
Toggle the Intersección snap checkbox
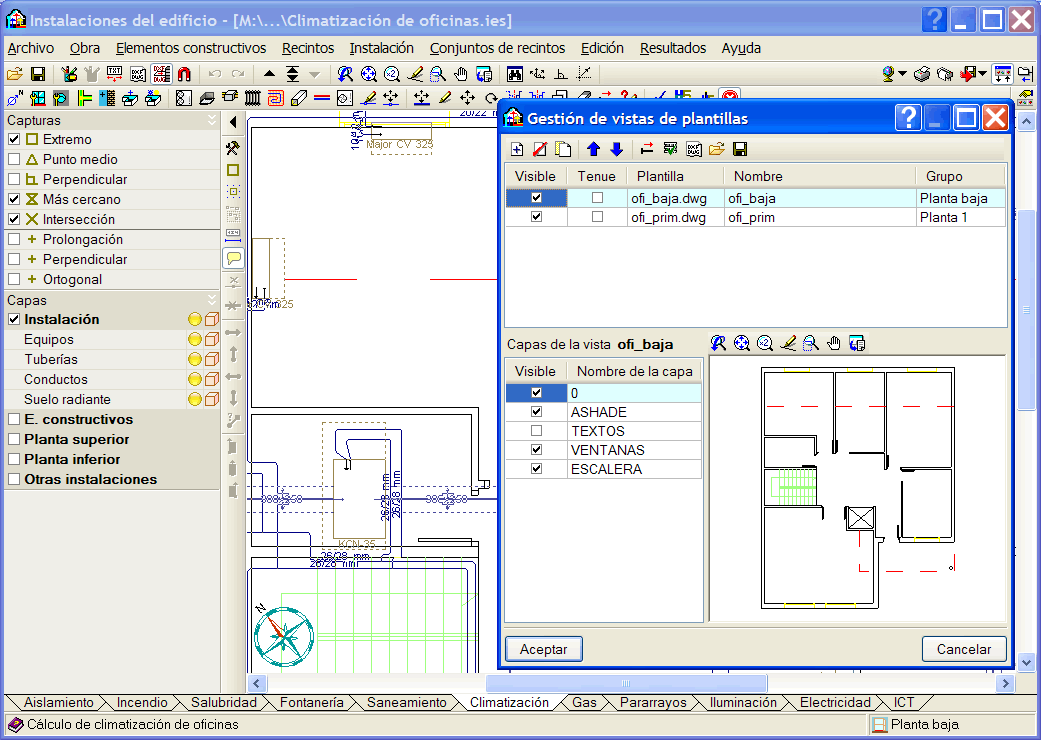click(x=14, y=219)
